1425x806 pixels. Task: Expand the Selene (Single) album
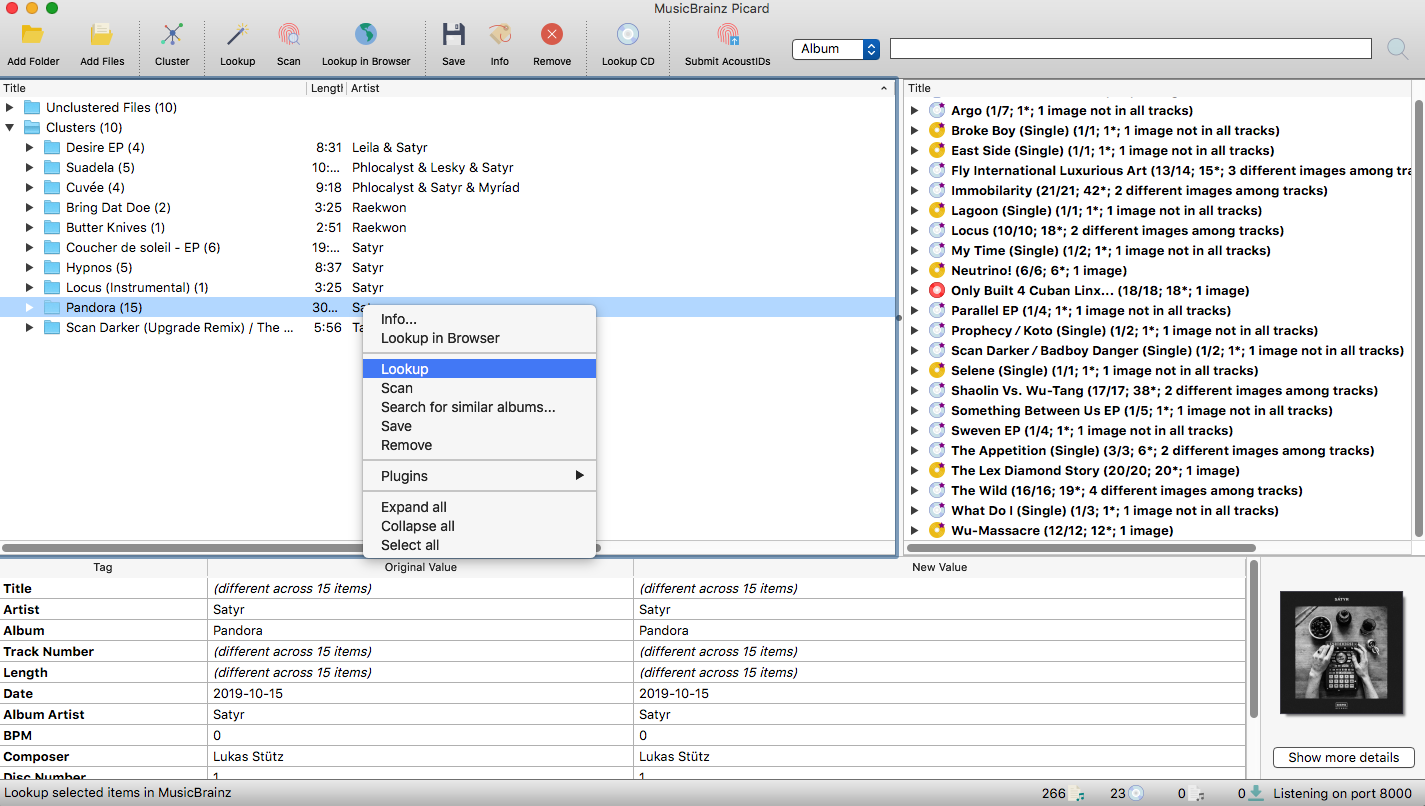914,370
